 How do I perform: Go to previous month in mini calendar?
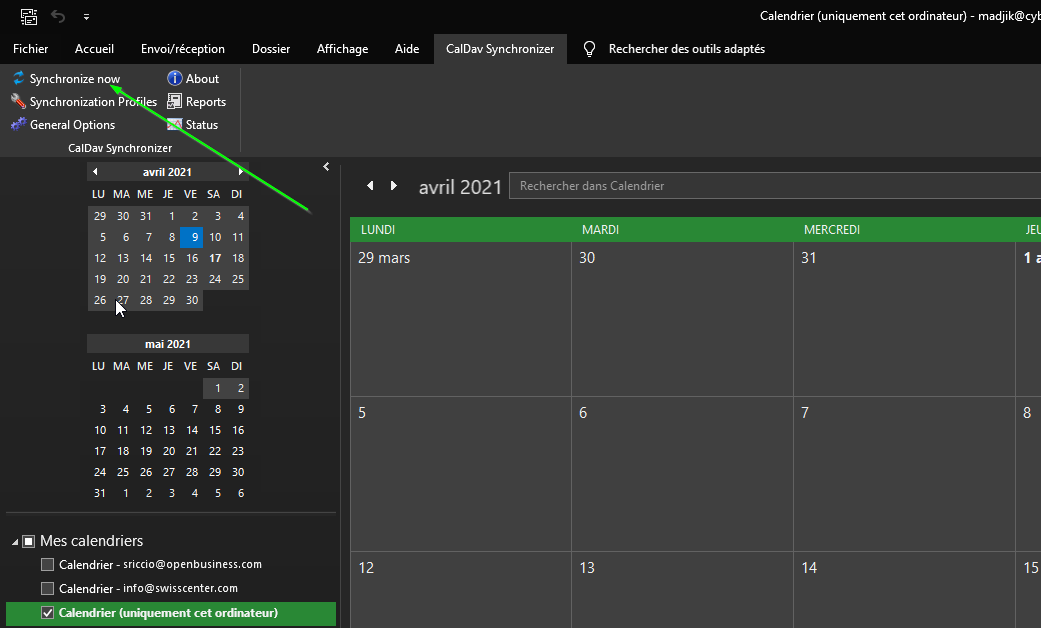(96, 172)
